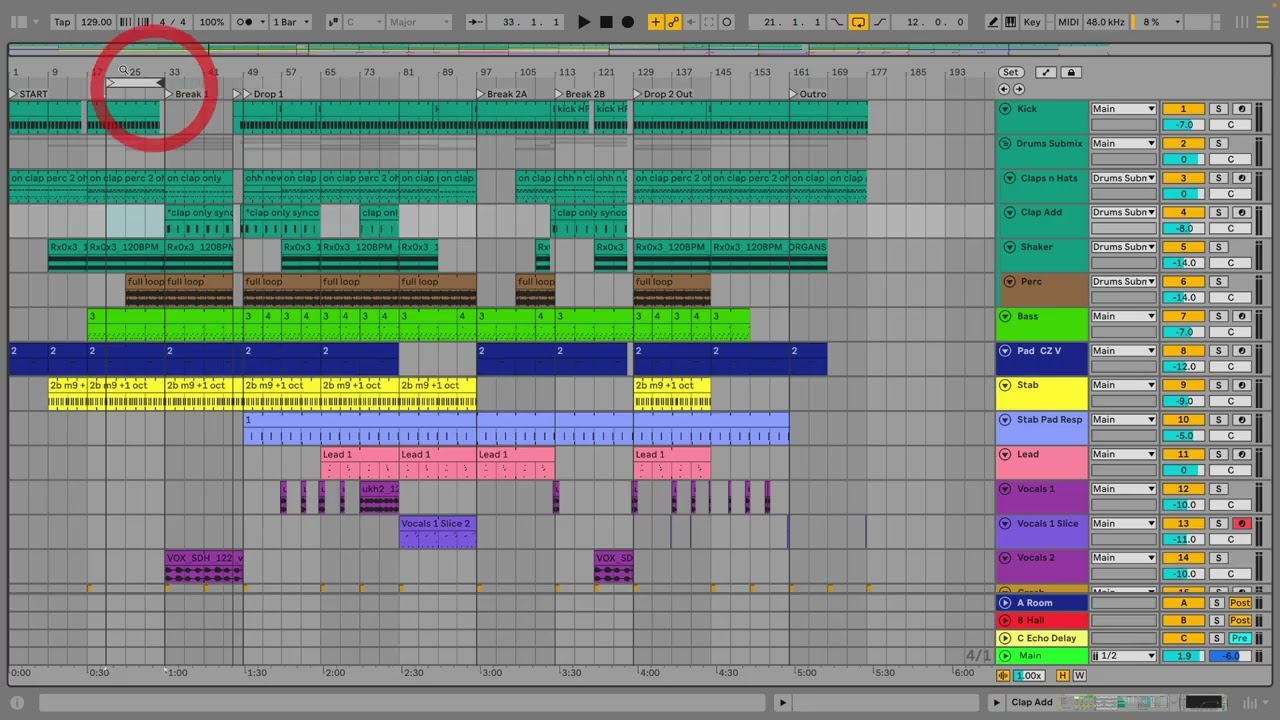
Task: Toggle the computer MIDI keyboard icon
Action: tap(1010, 22)
